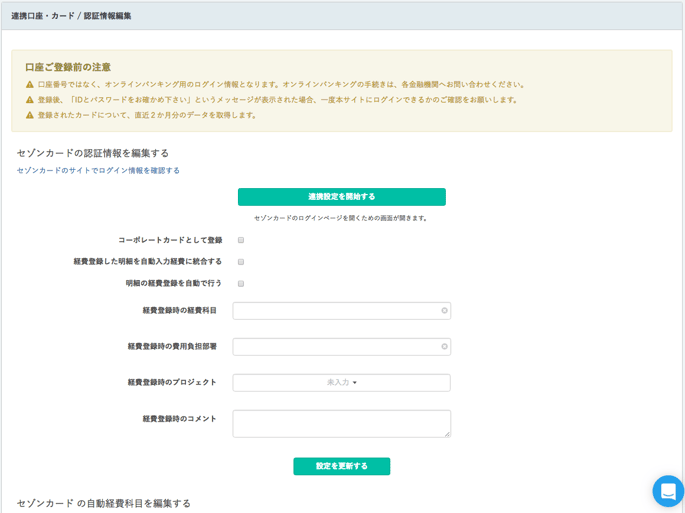Click into 経費登録時のコメント textarea

[342, 423]
